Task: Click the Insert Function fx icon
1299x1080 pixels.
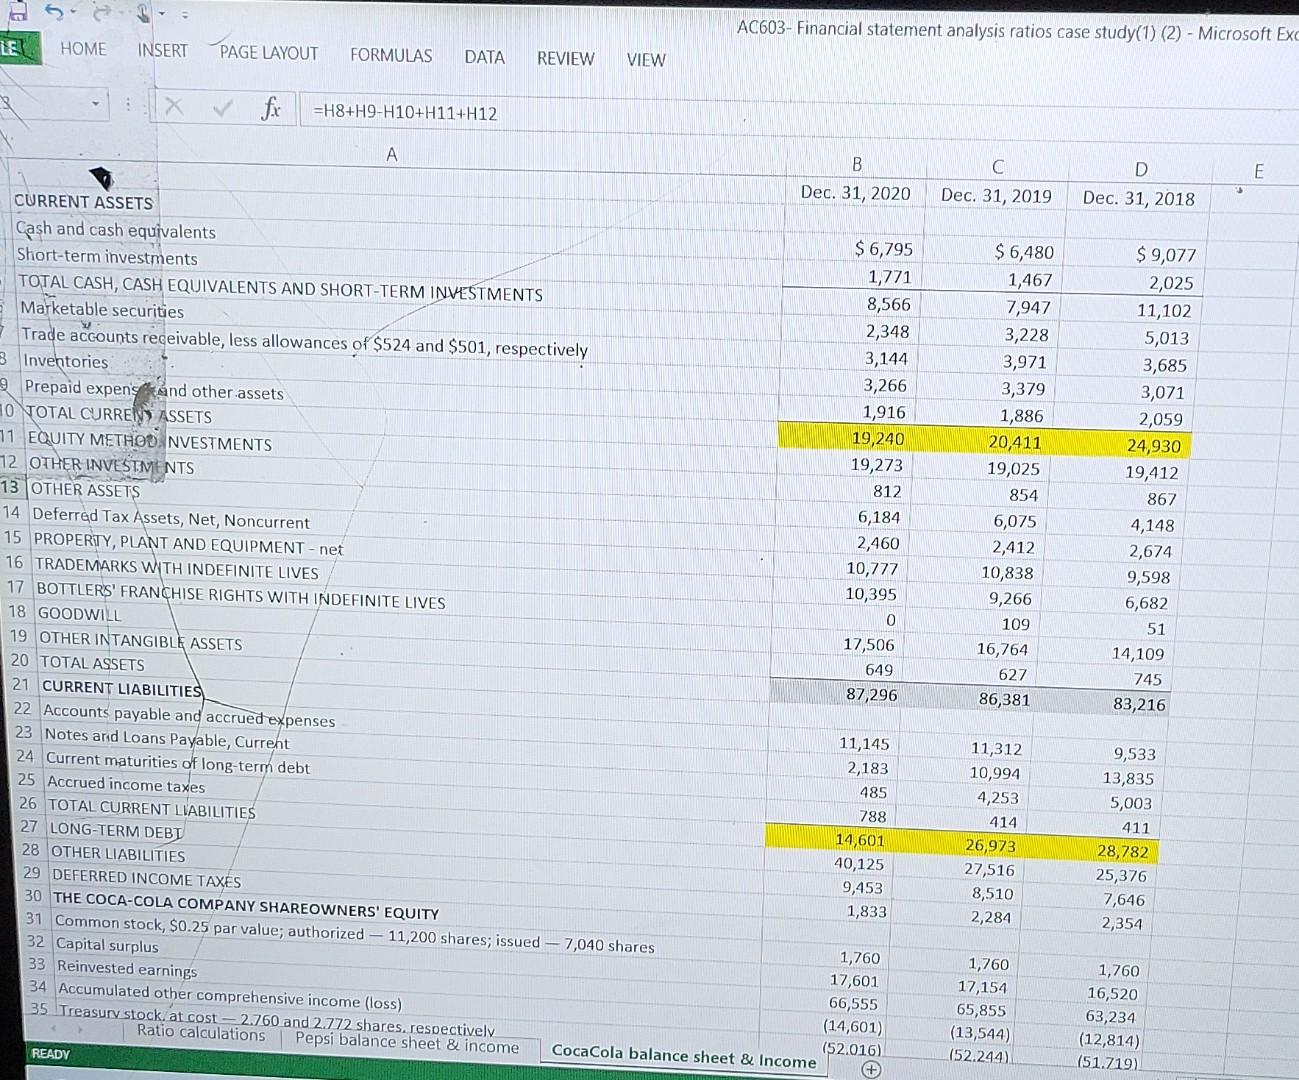Action: (x=270, y=108)
